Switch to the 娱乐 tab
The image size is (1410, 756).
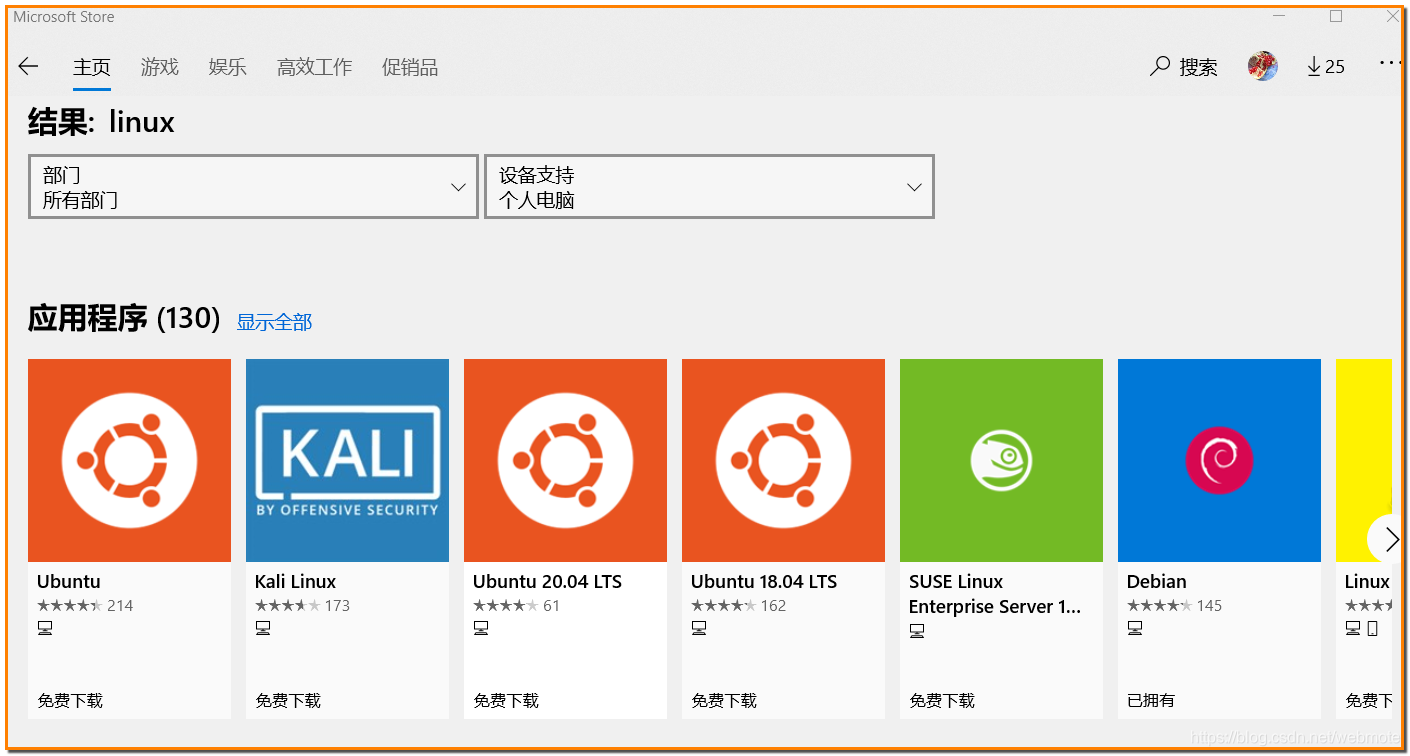(x=228, y=67)
